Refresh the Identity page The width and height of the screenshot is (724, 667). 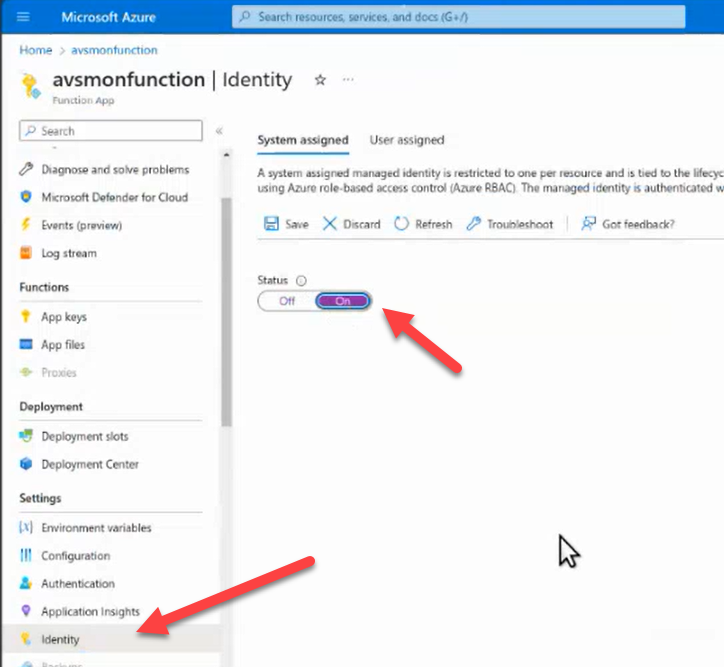(x=423, y=224)
